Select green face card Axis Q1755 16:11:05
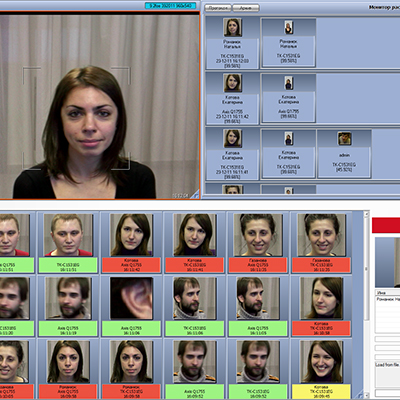Screen dimensions: 400x400 click(x=258, y=306)
